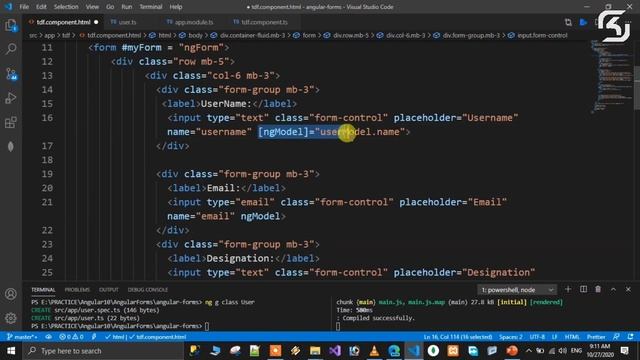Open the Accounts menu icon
The width and height of the screenshot is (640, 360).
coord(11,294)
